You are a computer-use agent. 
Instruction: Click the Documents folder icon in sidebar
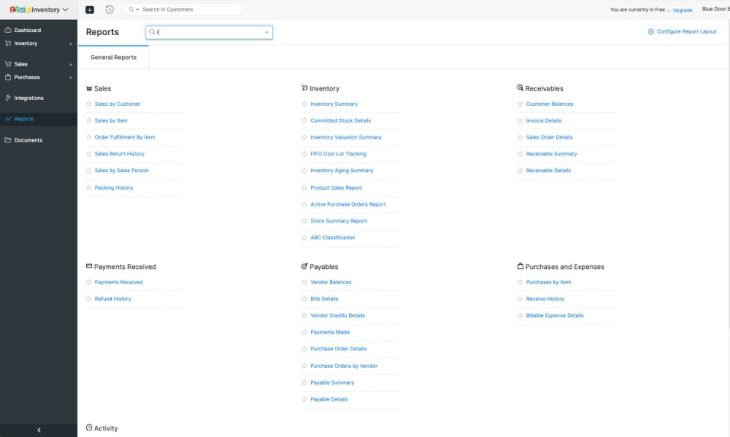click(x=8, y=140)
